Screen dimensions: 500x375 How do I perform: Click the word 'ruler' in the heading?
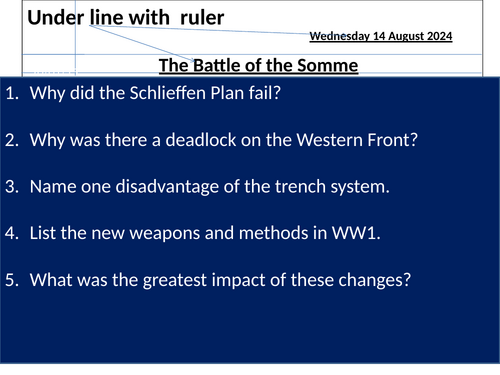tap(202, 18)
